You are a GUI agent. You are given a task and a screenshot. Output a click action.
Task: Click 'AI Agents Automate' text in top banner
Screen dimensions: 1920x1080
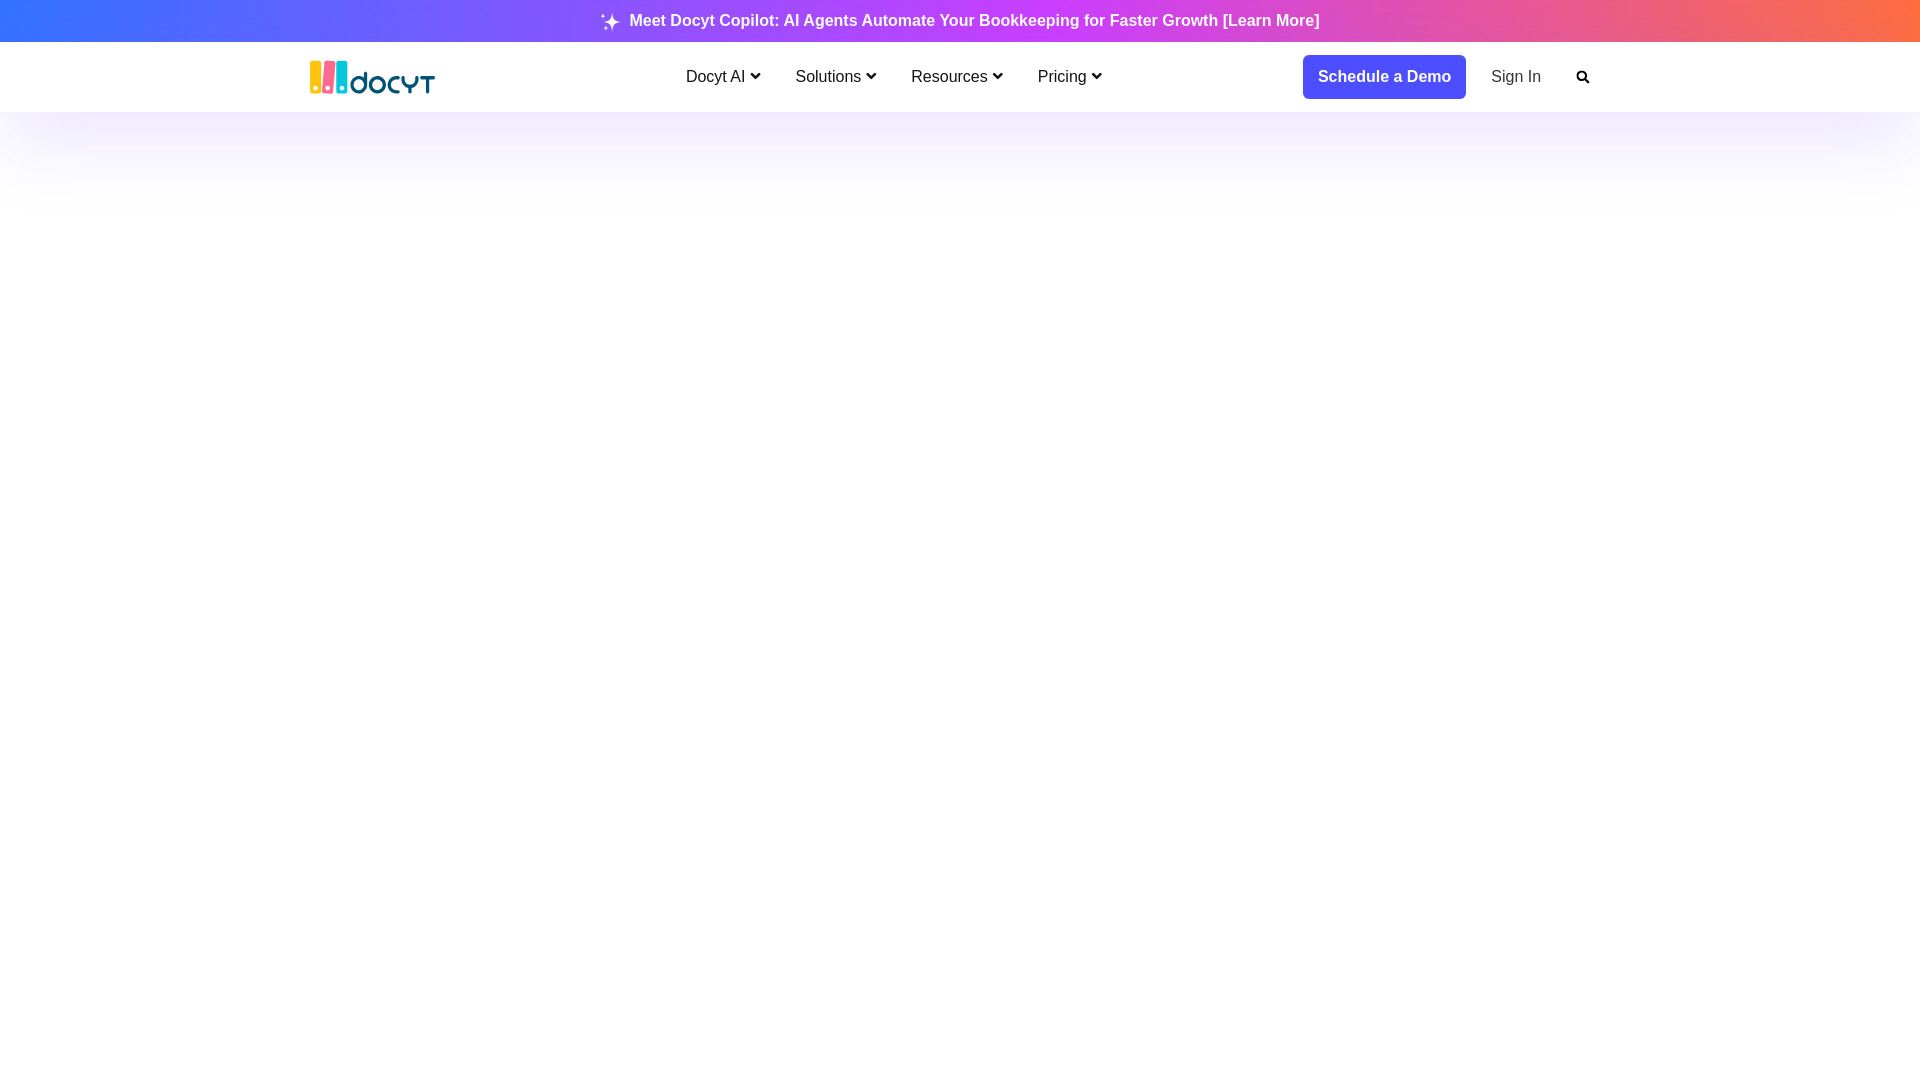coord(858,21)
